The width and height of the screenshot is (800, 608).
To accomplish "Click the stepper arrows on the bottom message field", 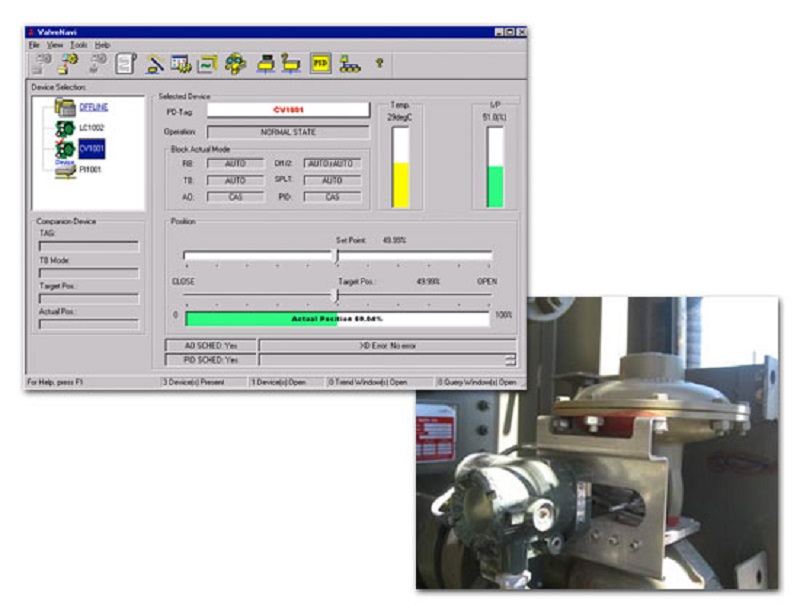I will [510, 360].
